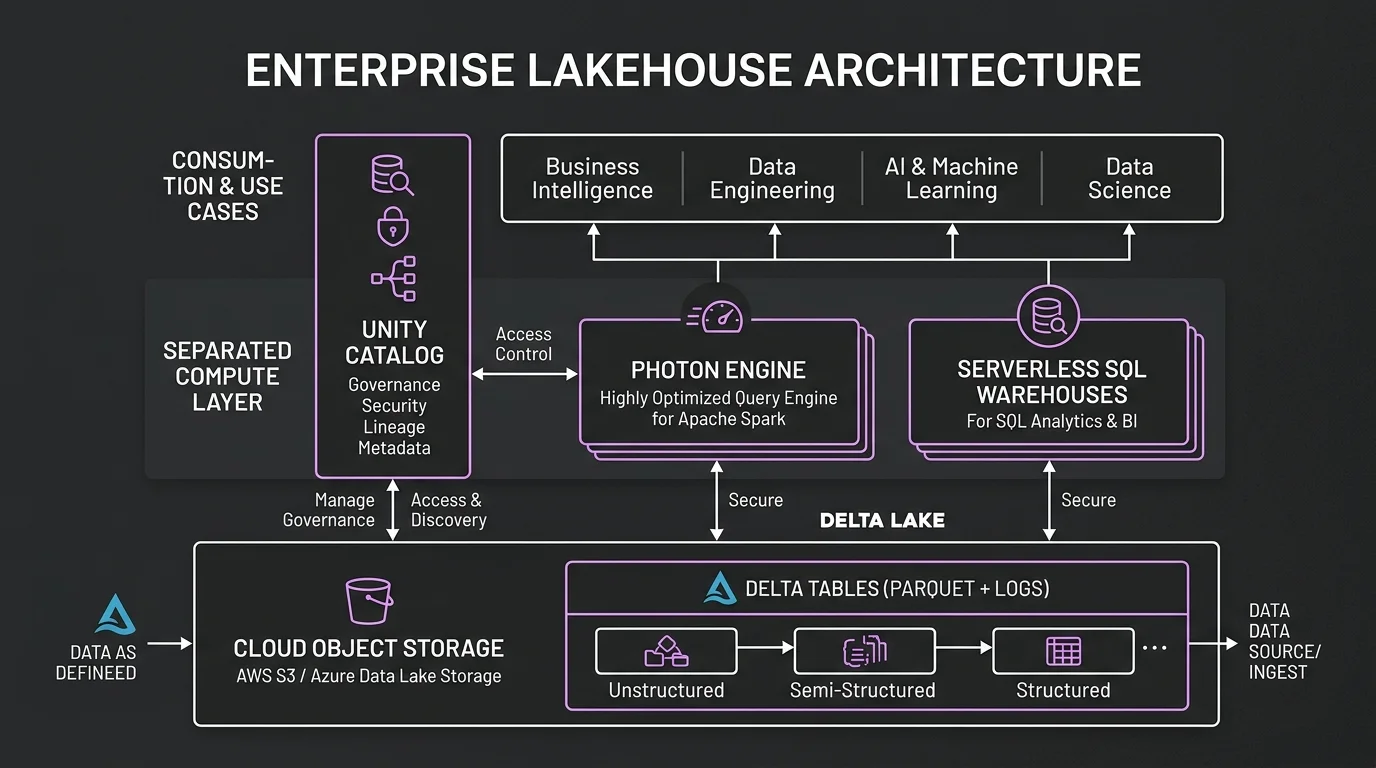Click the Highly Optimized Query Engine description
The width and height of the screenshot is (1376, 768).
(x=718, y=408)
